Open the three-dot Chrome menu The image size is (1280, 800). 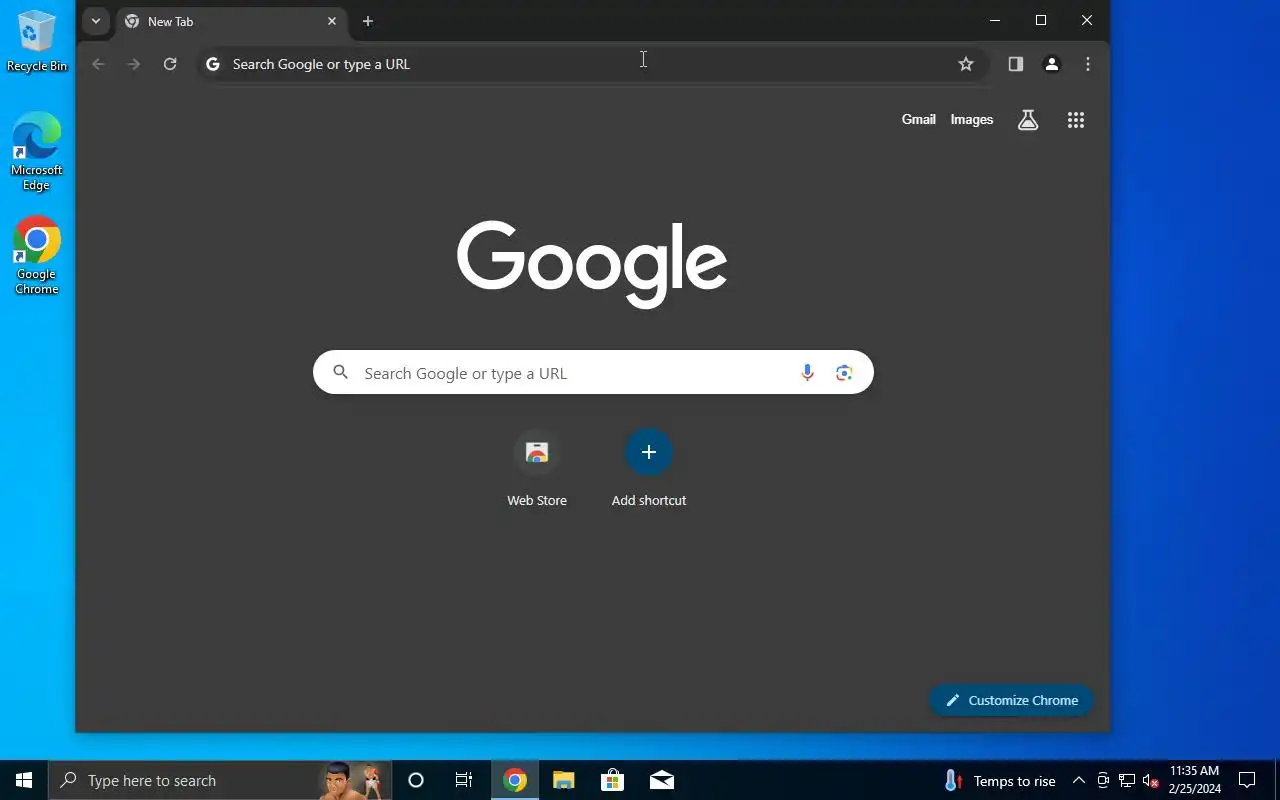point(1088,64)
